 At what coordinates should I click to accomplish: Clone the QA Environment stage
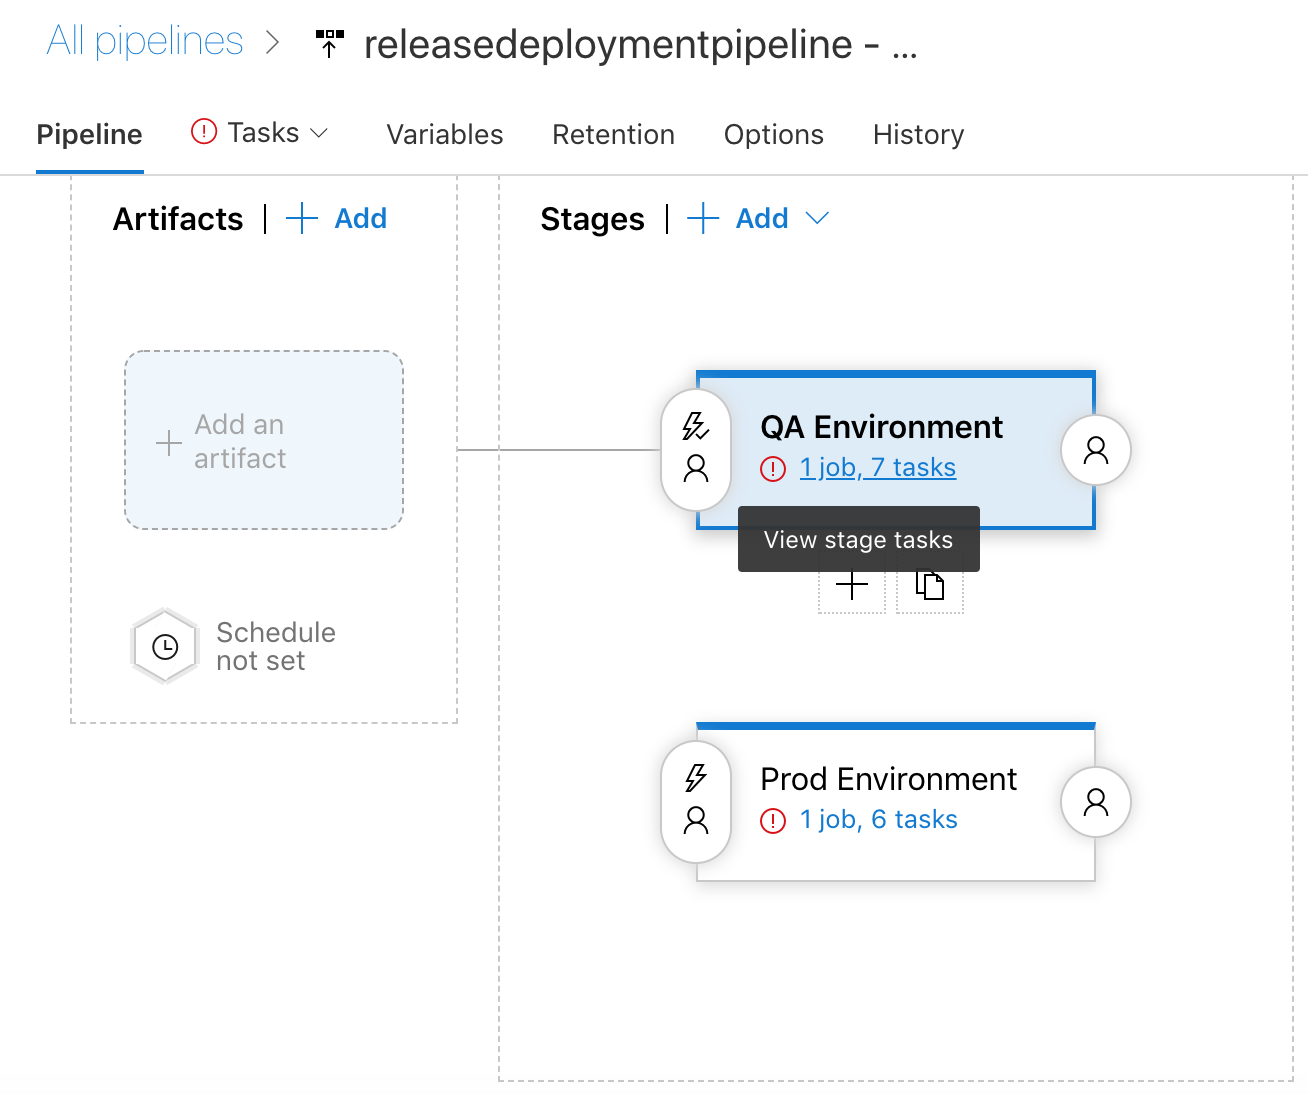pos(930,585)
